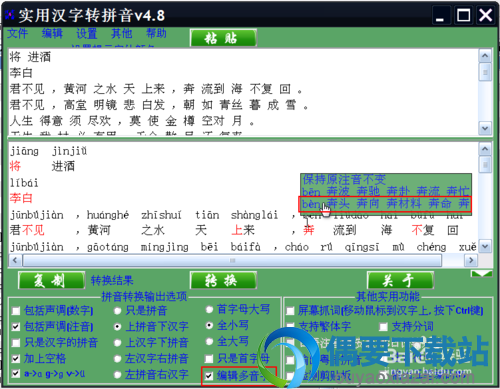Click the green 粘贴 paste button
The width and height of the screenshot is (500, 389).
223,38
